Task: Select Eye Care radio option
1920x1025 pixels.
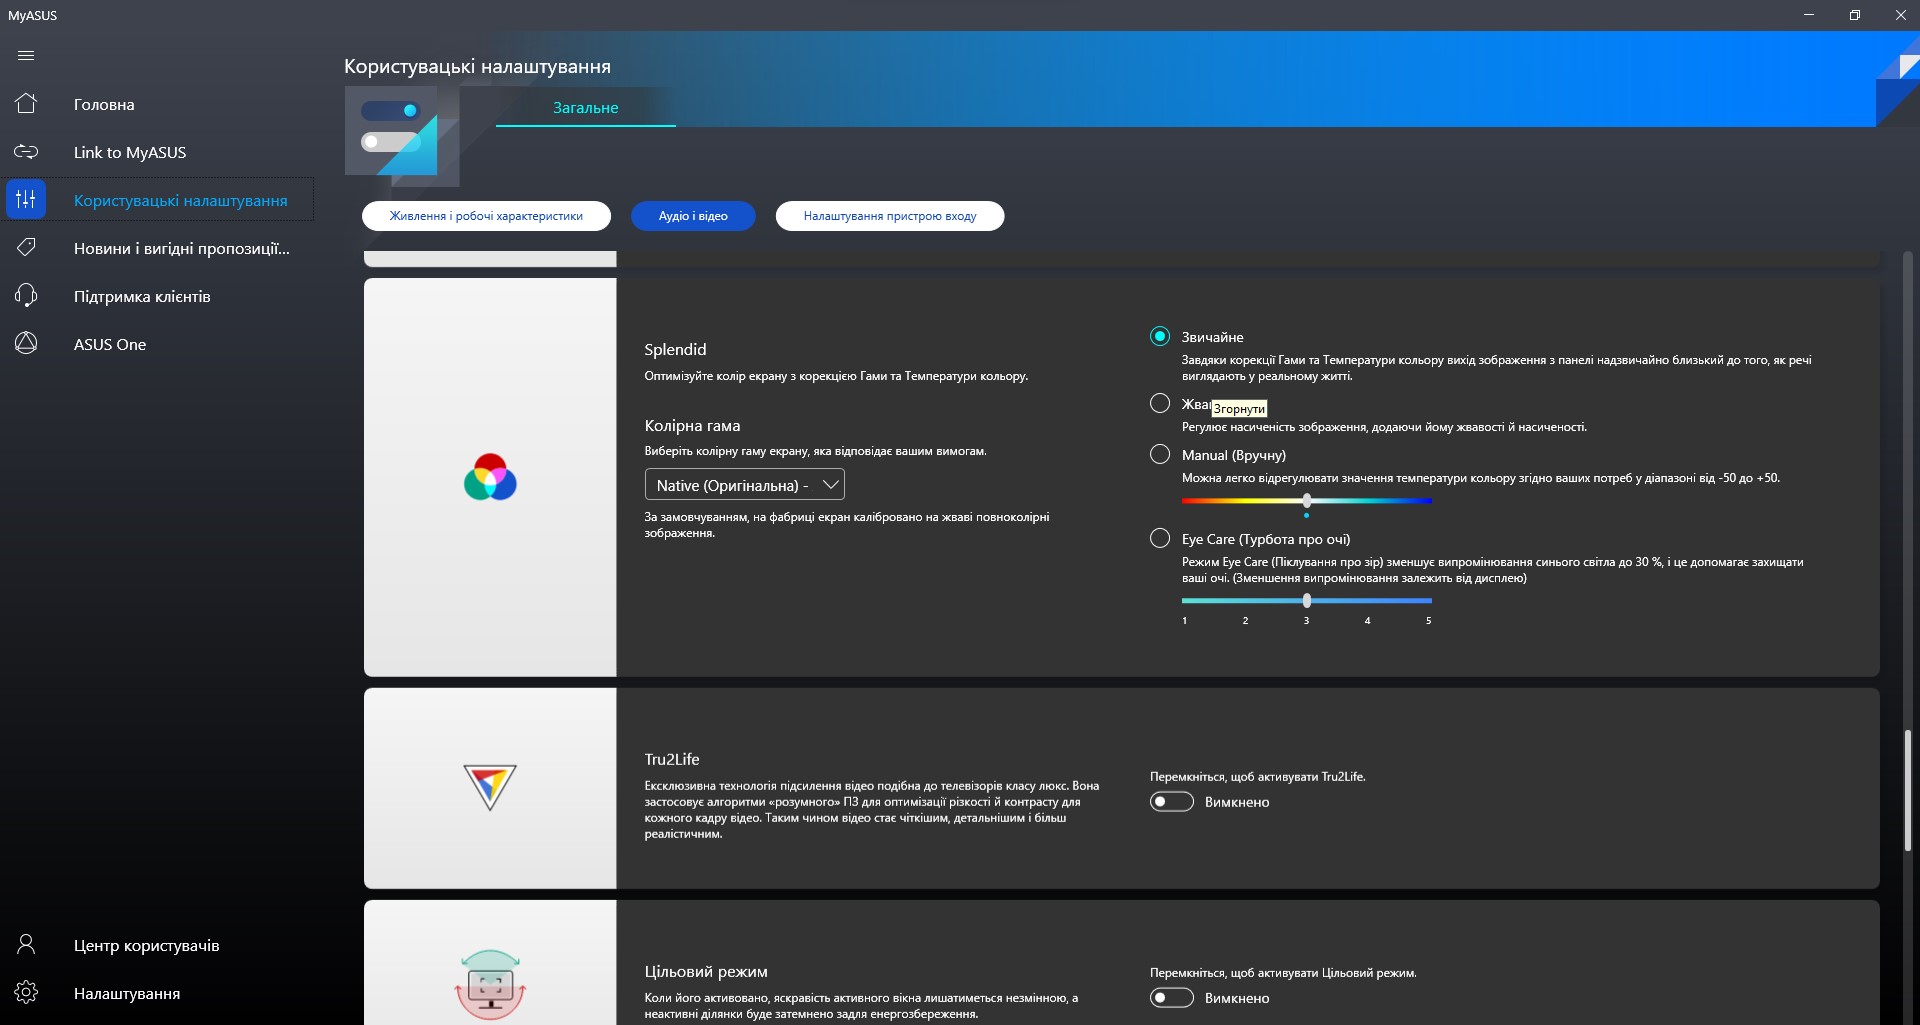Action: click(1160, 538)
